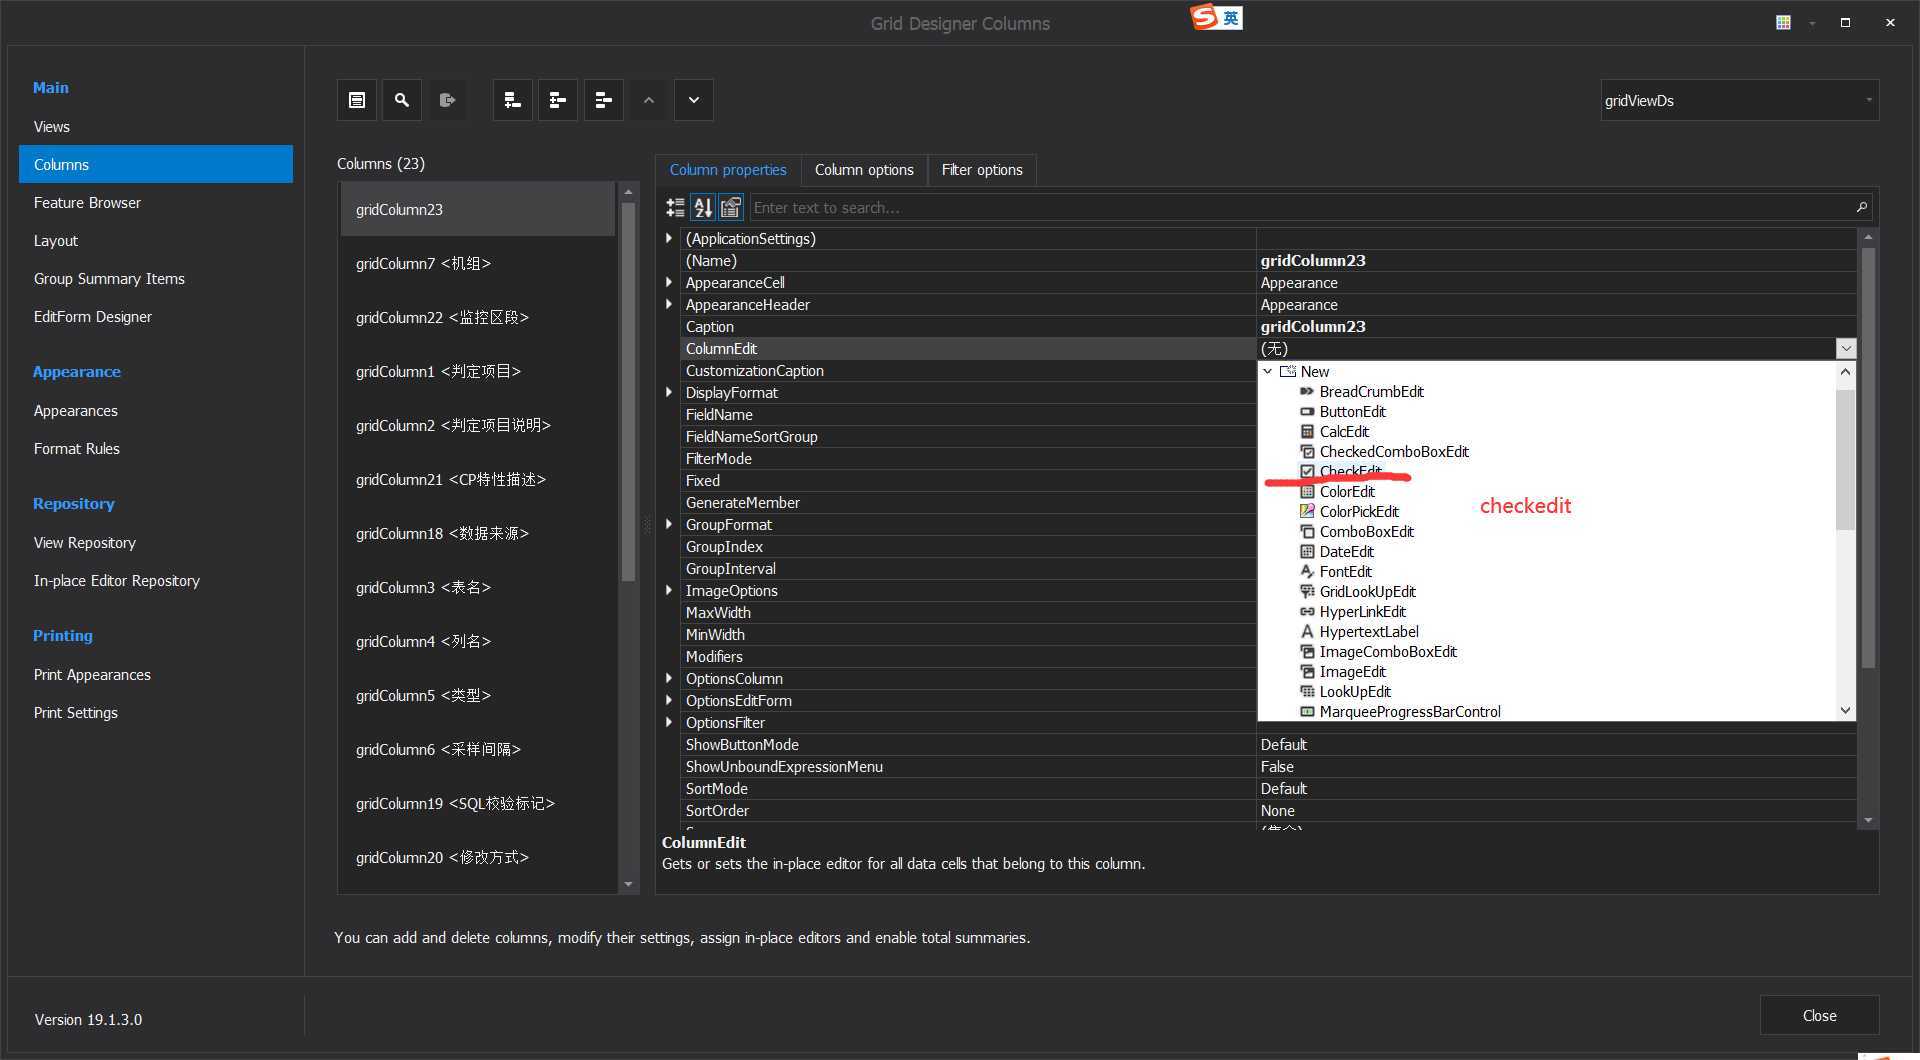Open the property pages icon
Screen dimensions: 1920x1060
pyautogui.click(x=731, y=207)
